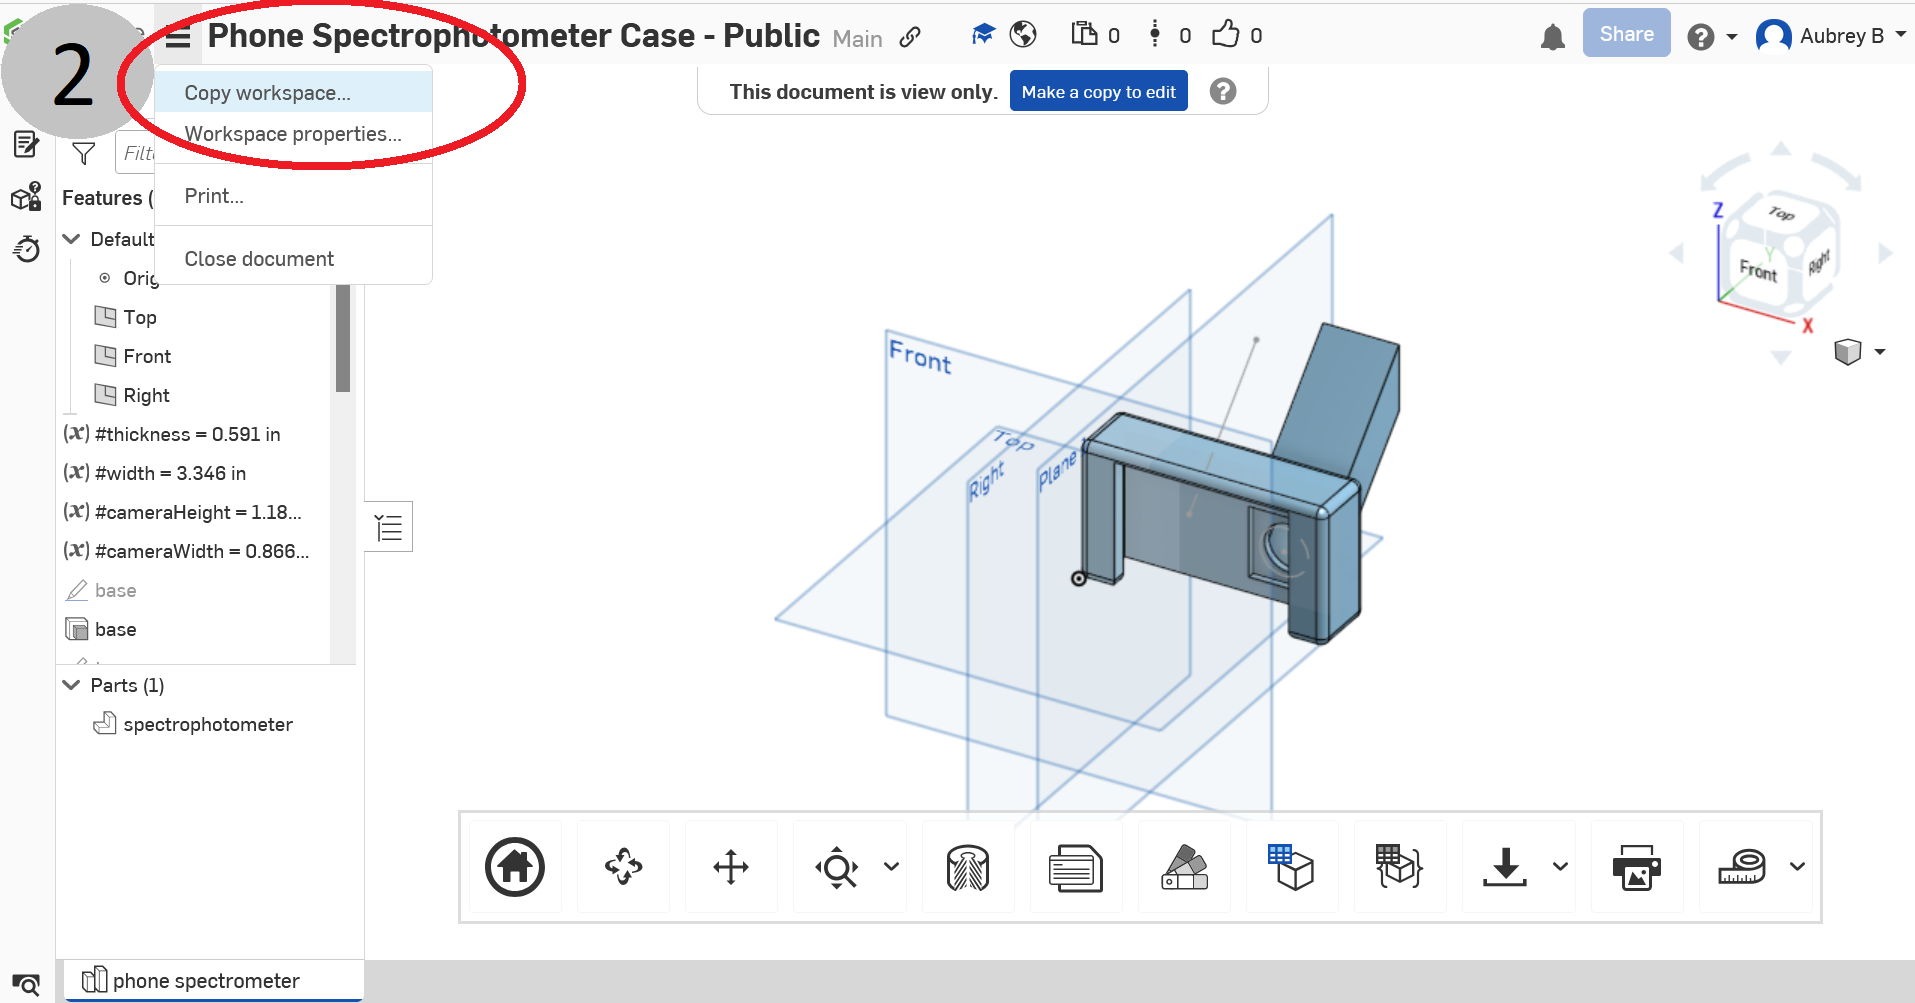Image resolution: width=1915 pixels, height=1003 pixels.
Task: Click the printer icon in bottom toolbar
Action: (x=1637, y=867)
